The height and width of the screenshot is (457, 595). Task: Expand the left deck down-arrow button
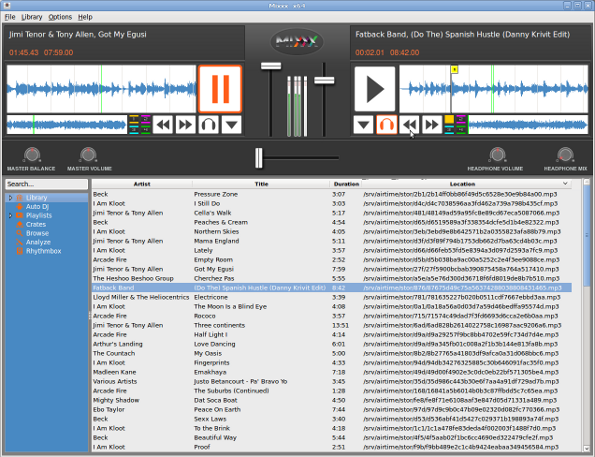(231, 124)
